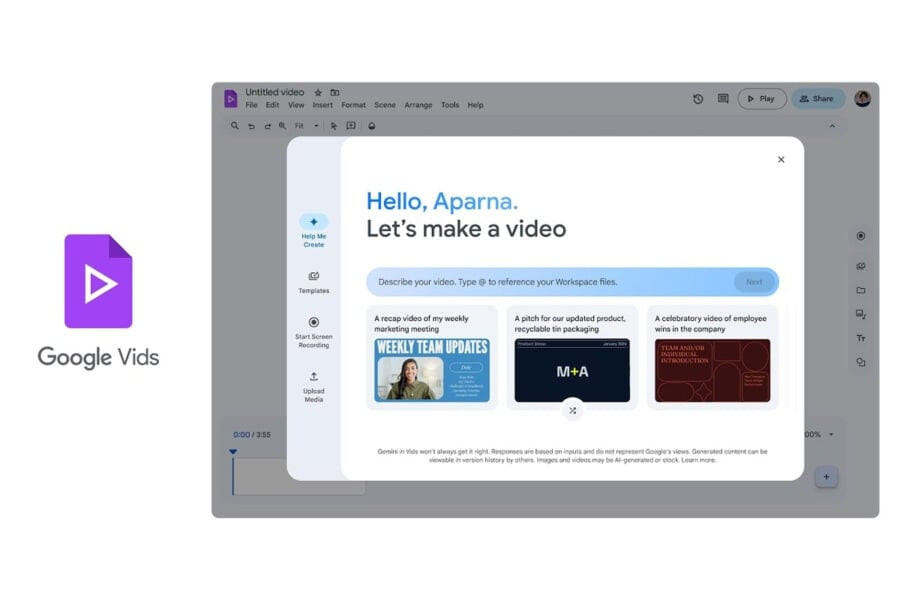Star the Untitled video document

click(x=318, y=92)
